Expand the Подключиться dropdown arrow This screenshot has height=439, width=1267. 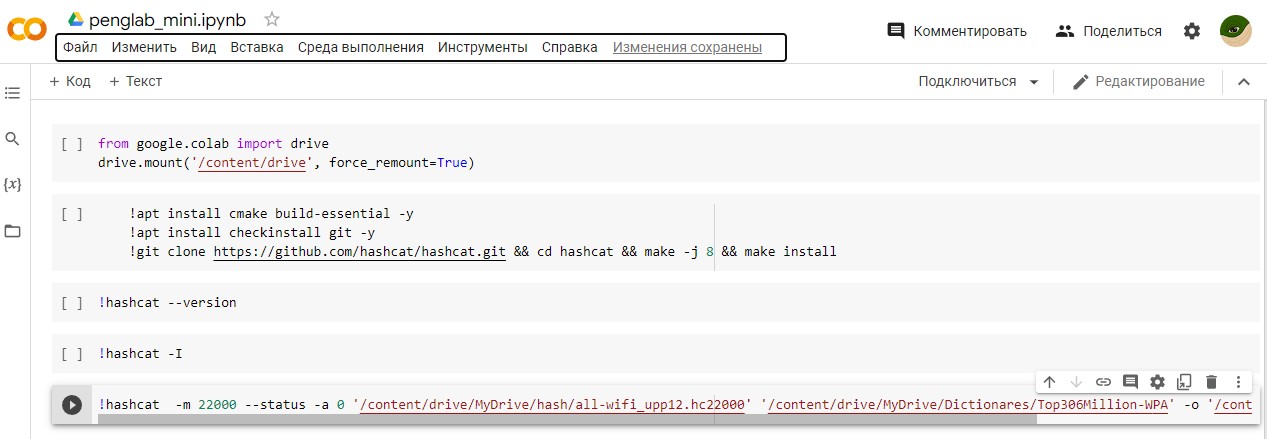(1034, 82)
